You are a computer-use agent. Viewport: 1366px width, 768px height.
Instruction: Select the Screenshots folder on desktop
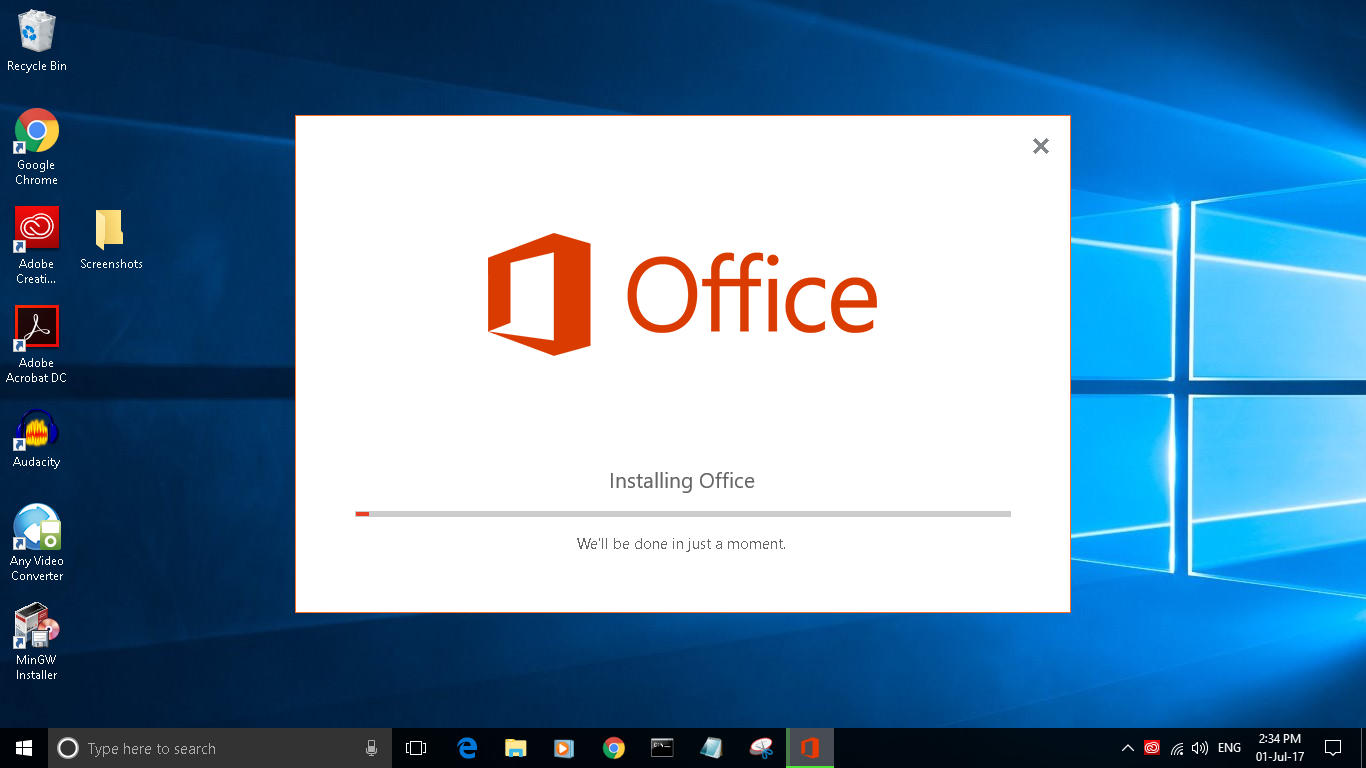click(111, 239)
